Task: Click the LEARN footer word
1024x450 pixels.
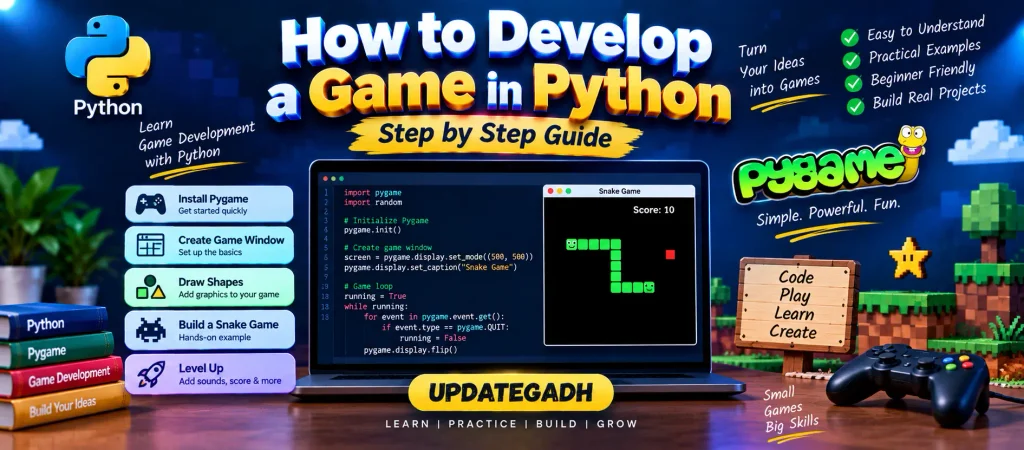Action: [408, 424]
